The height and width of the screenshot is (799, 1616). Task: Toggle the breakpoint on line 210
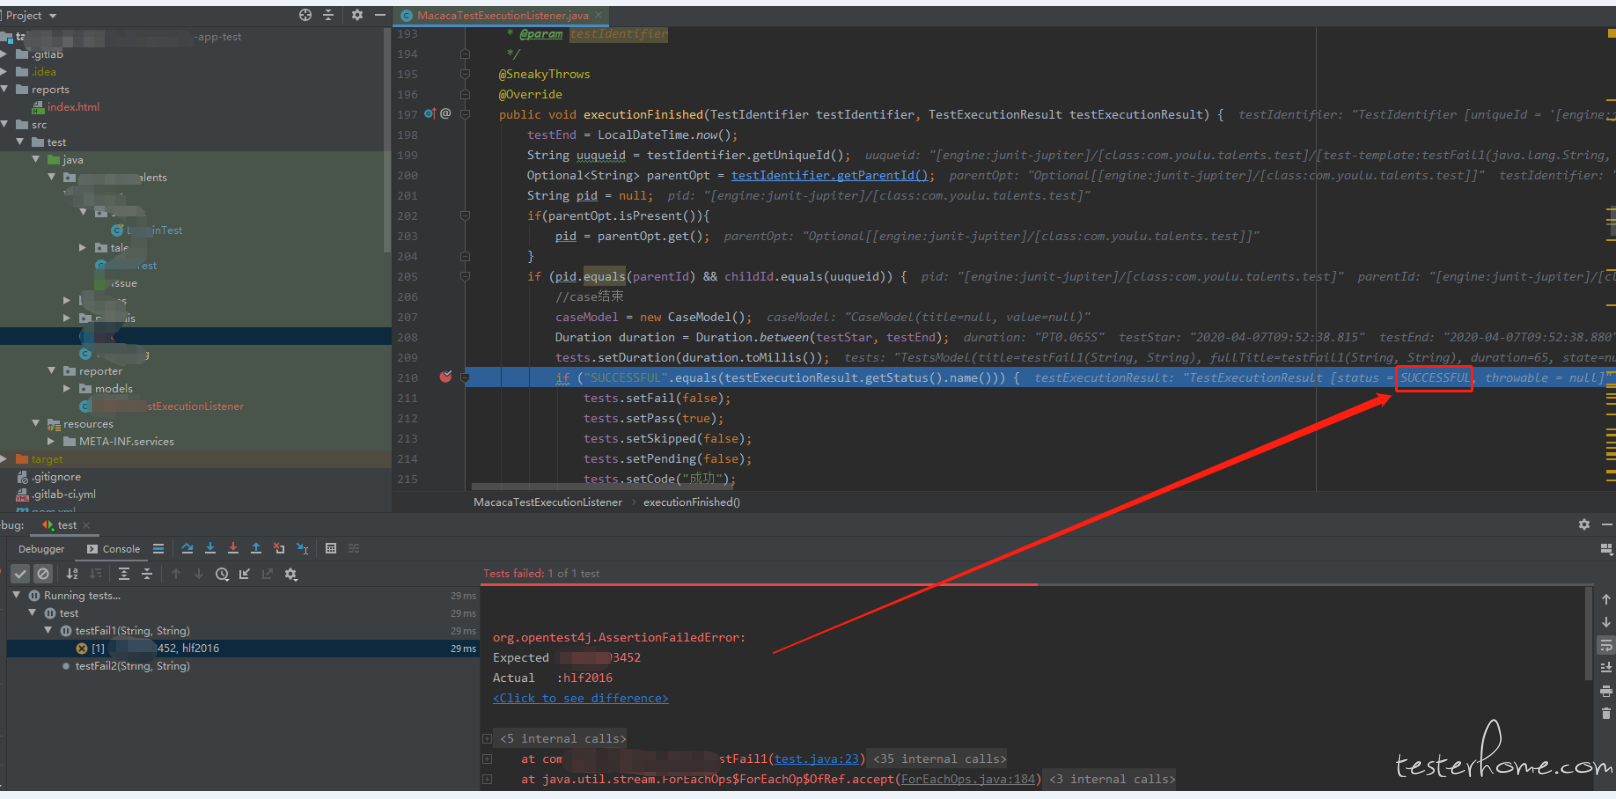[445, 377]
